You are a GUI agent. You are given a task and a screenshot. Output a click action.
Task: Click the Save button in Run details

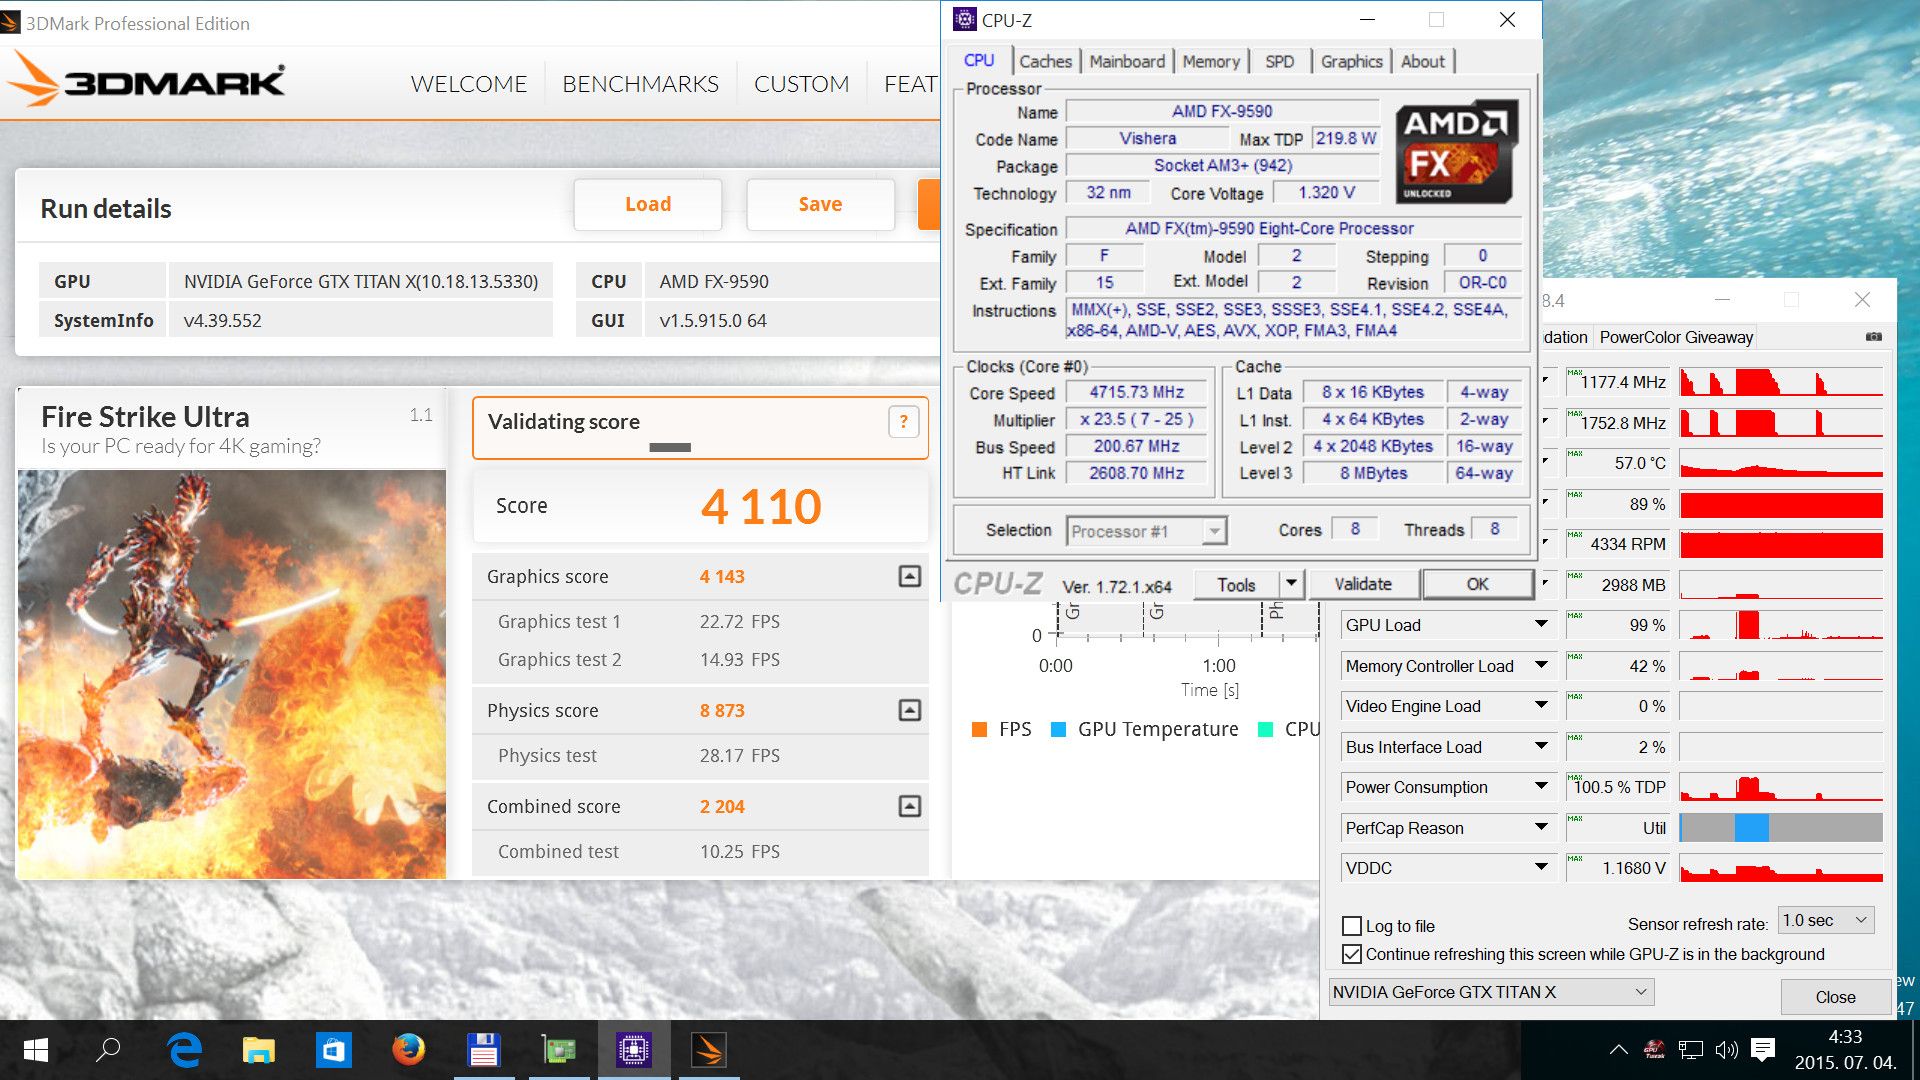click(820, 204)
